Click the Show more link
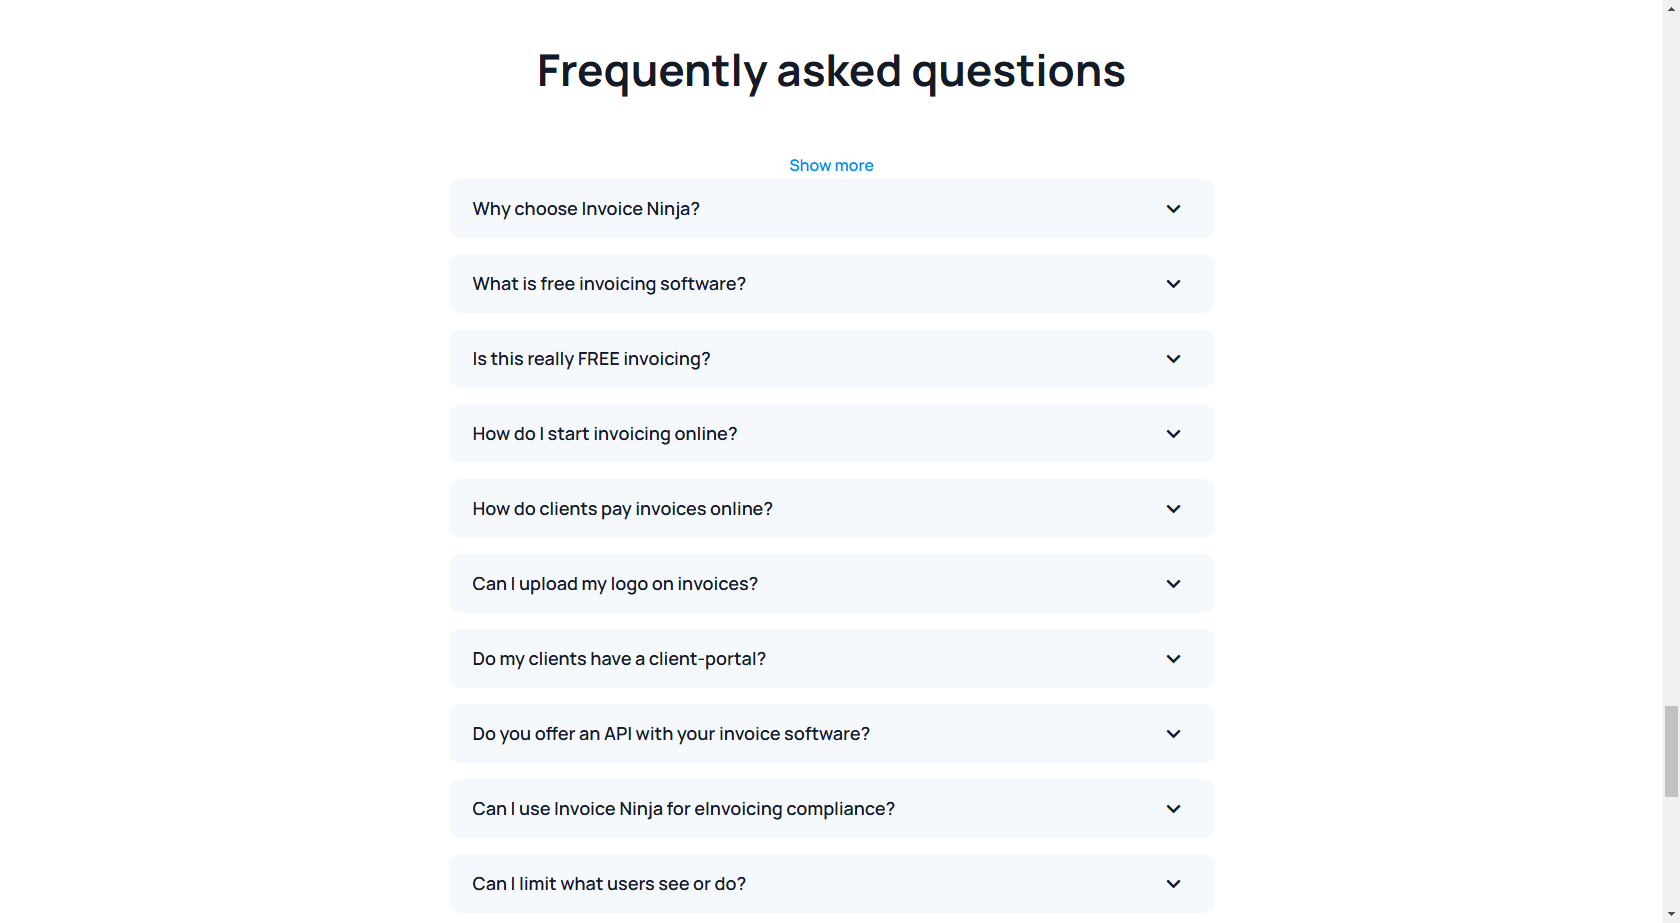 831,166
